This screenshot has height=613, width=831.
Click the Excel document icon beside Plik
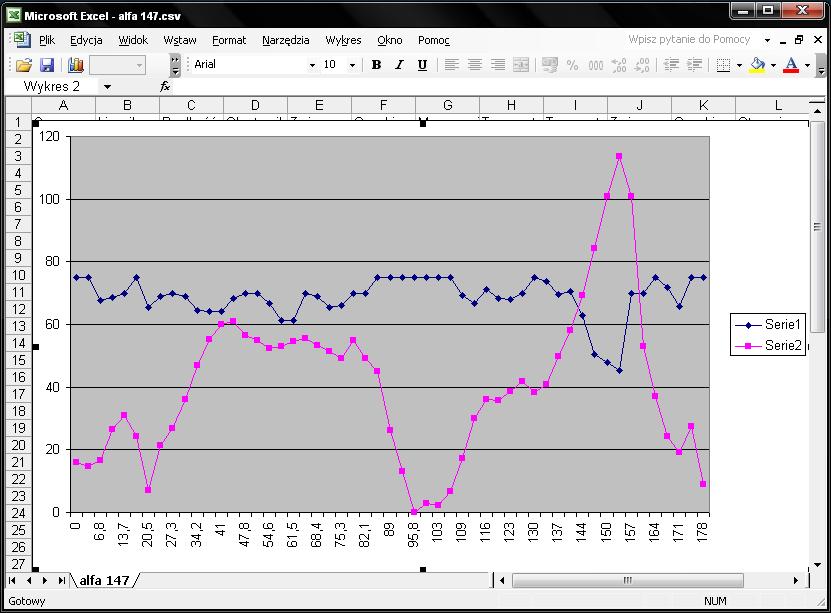pyautogui.click(x=22, y=40)
